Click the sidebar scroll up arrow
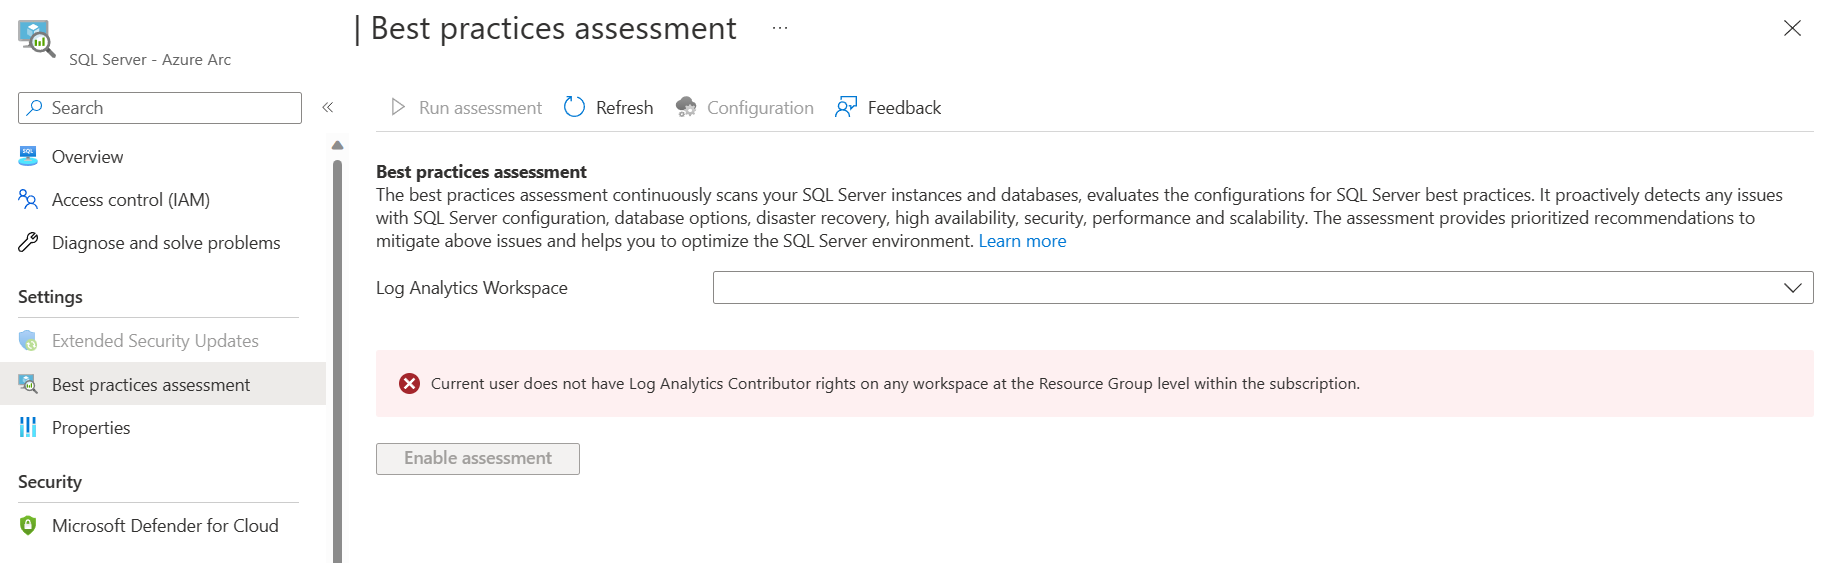Image resolution: width=1832 pixels, height=563 pixels. click(x=337, y=146)
